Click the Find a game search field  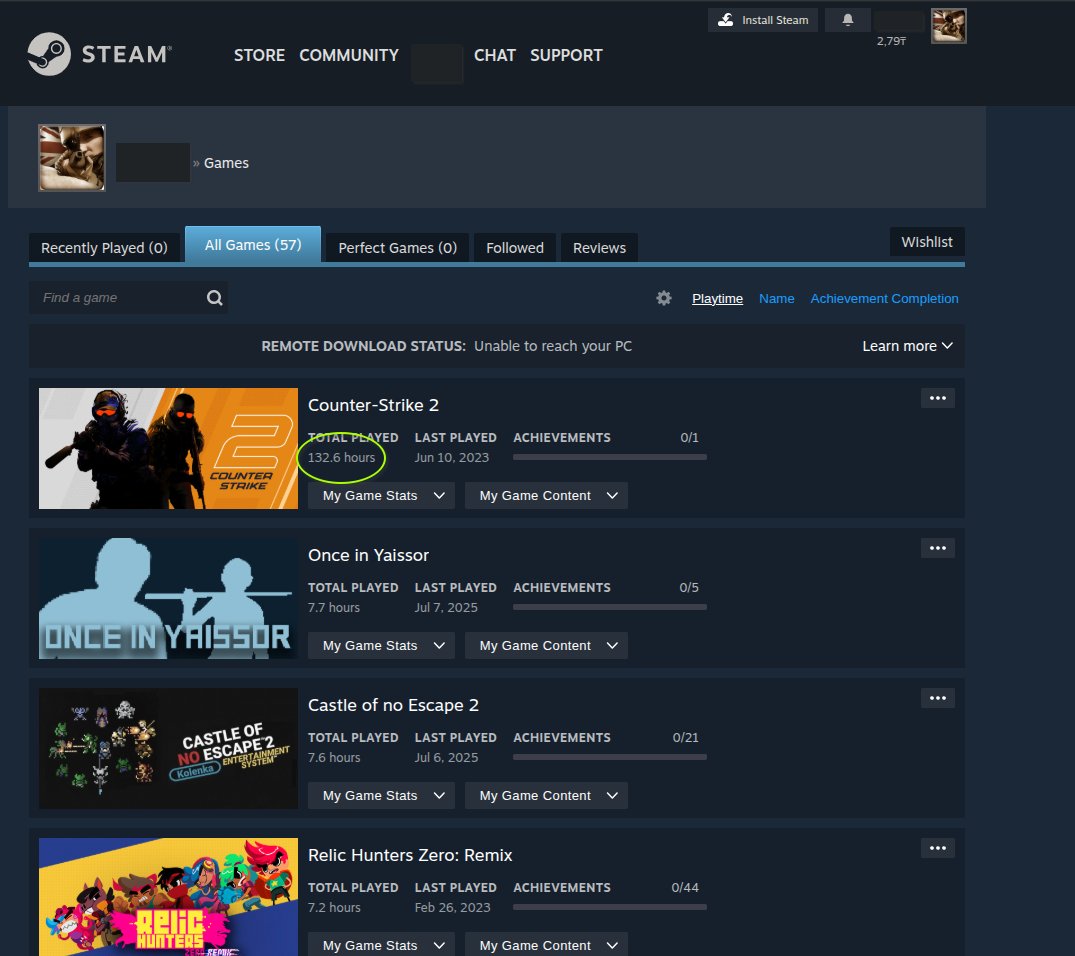[118, 298]
